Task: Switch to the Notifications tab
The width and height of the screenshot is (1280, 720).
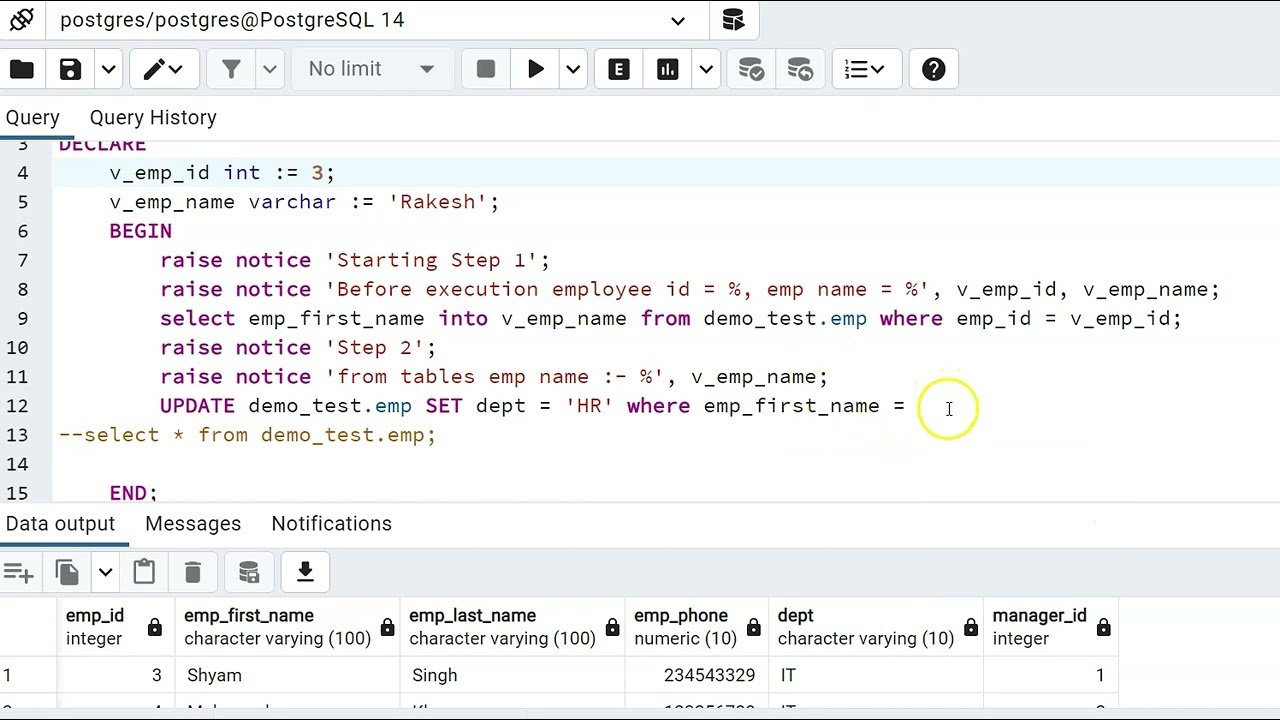Action: click(x=331, y=524)
